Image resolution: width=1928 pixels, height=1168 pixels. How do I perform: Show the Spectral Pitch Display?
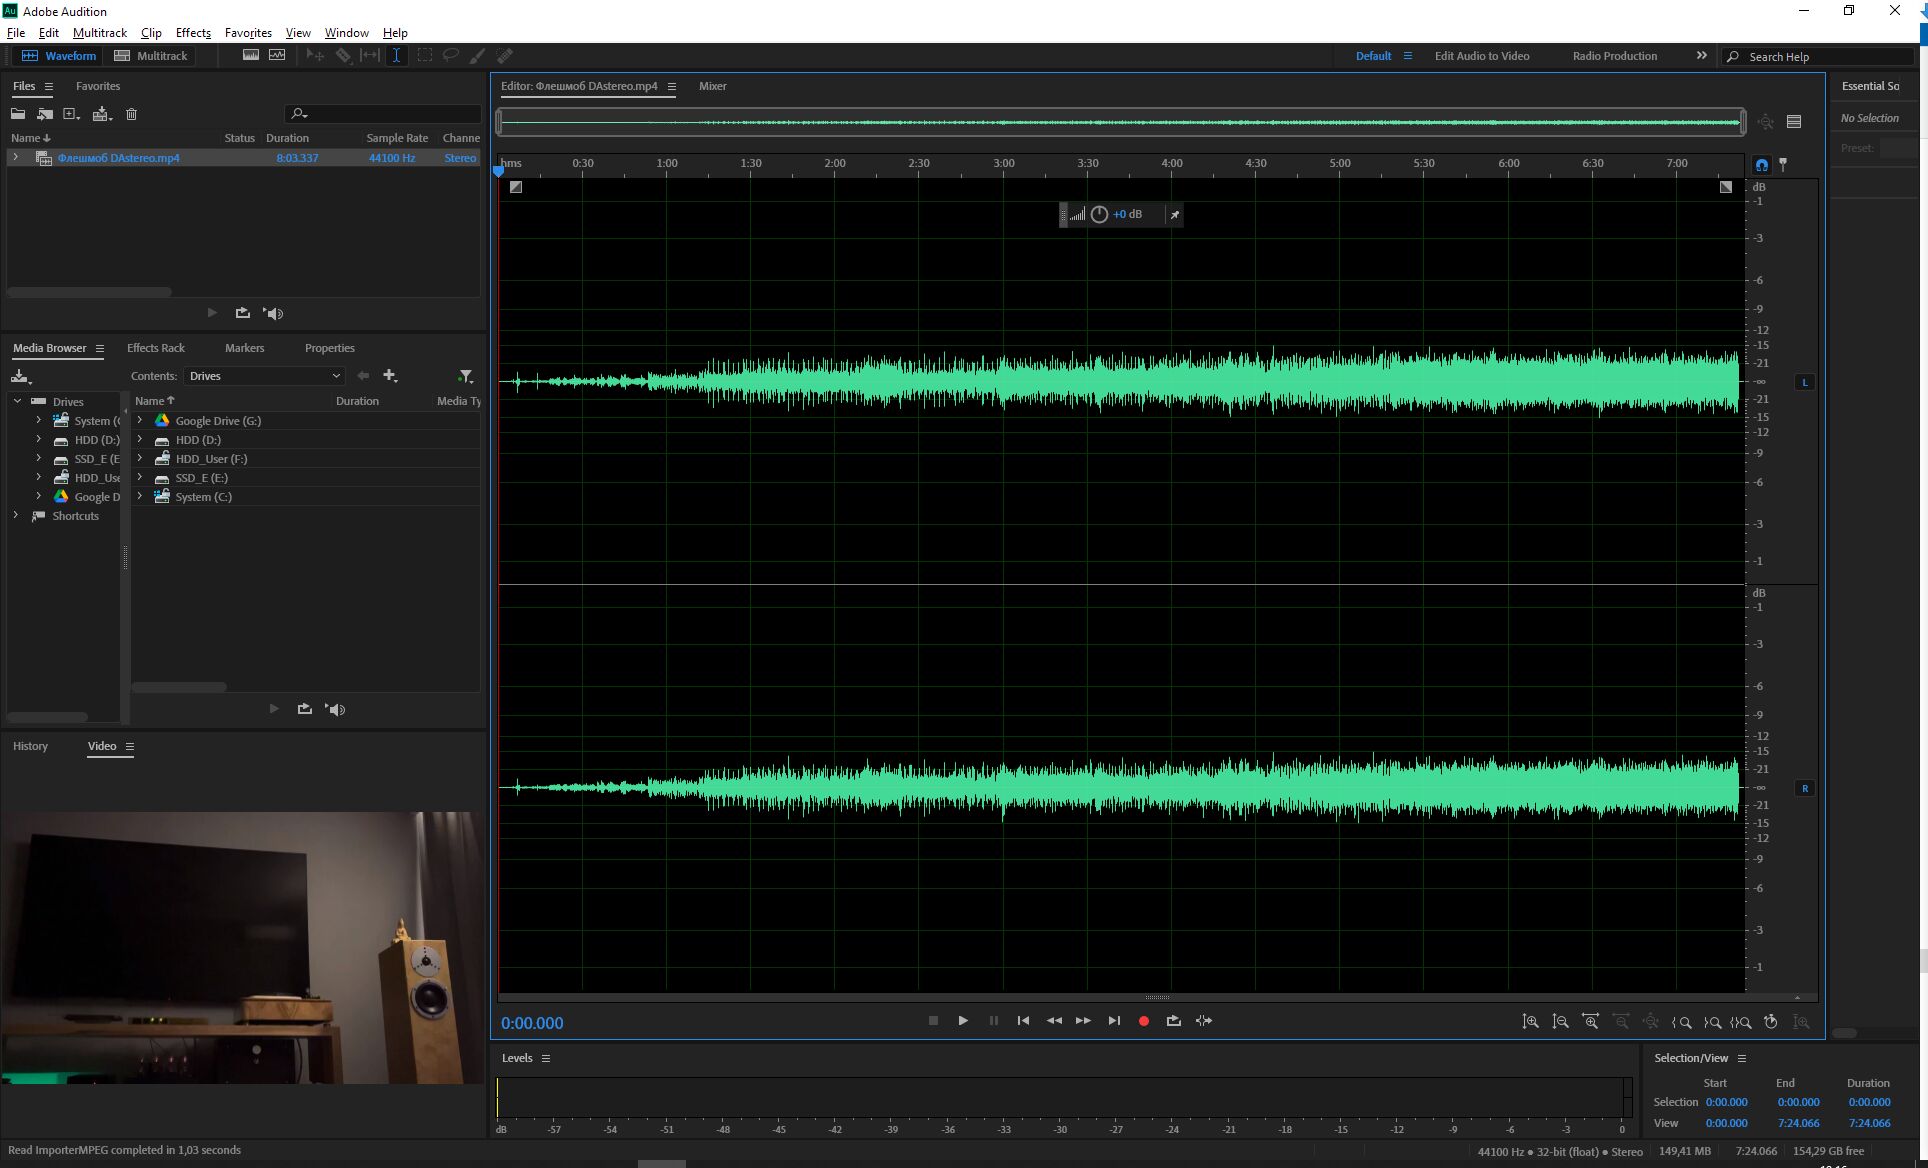pos(277,56)
